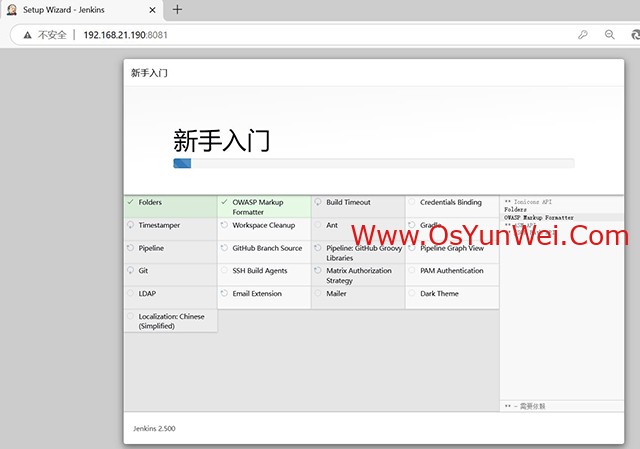The height and width of the screenshot is (449, 640).
Task: Click the pending icon beside Gradle
Action: pyautogui.click(x=412, y=224)
